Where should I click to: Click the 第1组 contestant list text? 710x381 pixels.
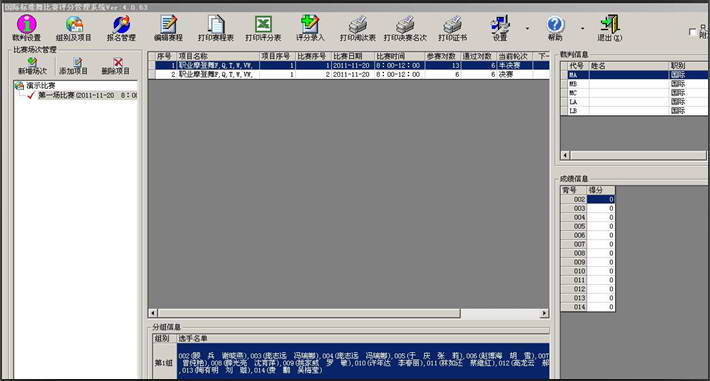click(363, 363)
